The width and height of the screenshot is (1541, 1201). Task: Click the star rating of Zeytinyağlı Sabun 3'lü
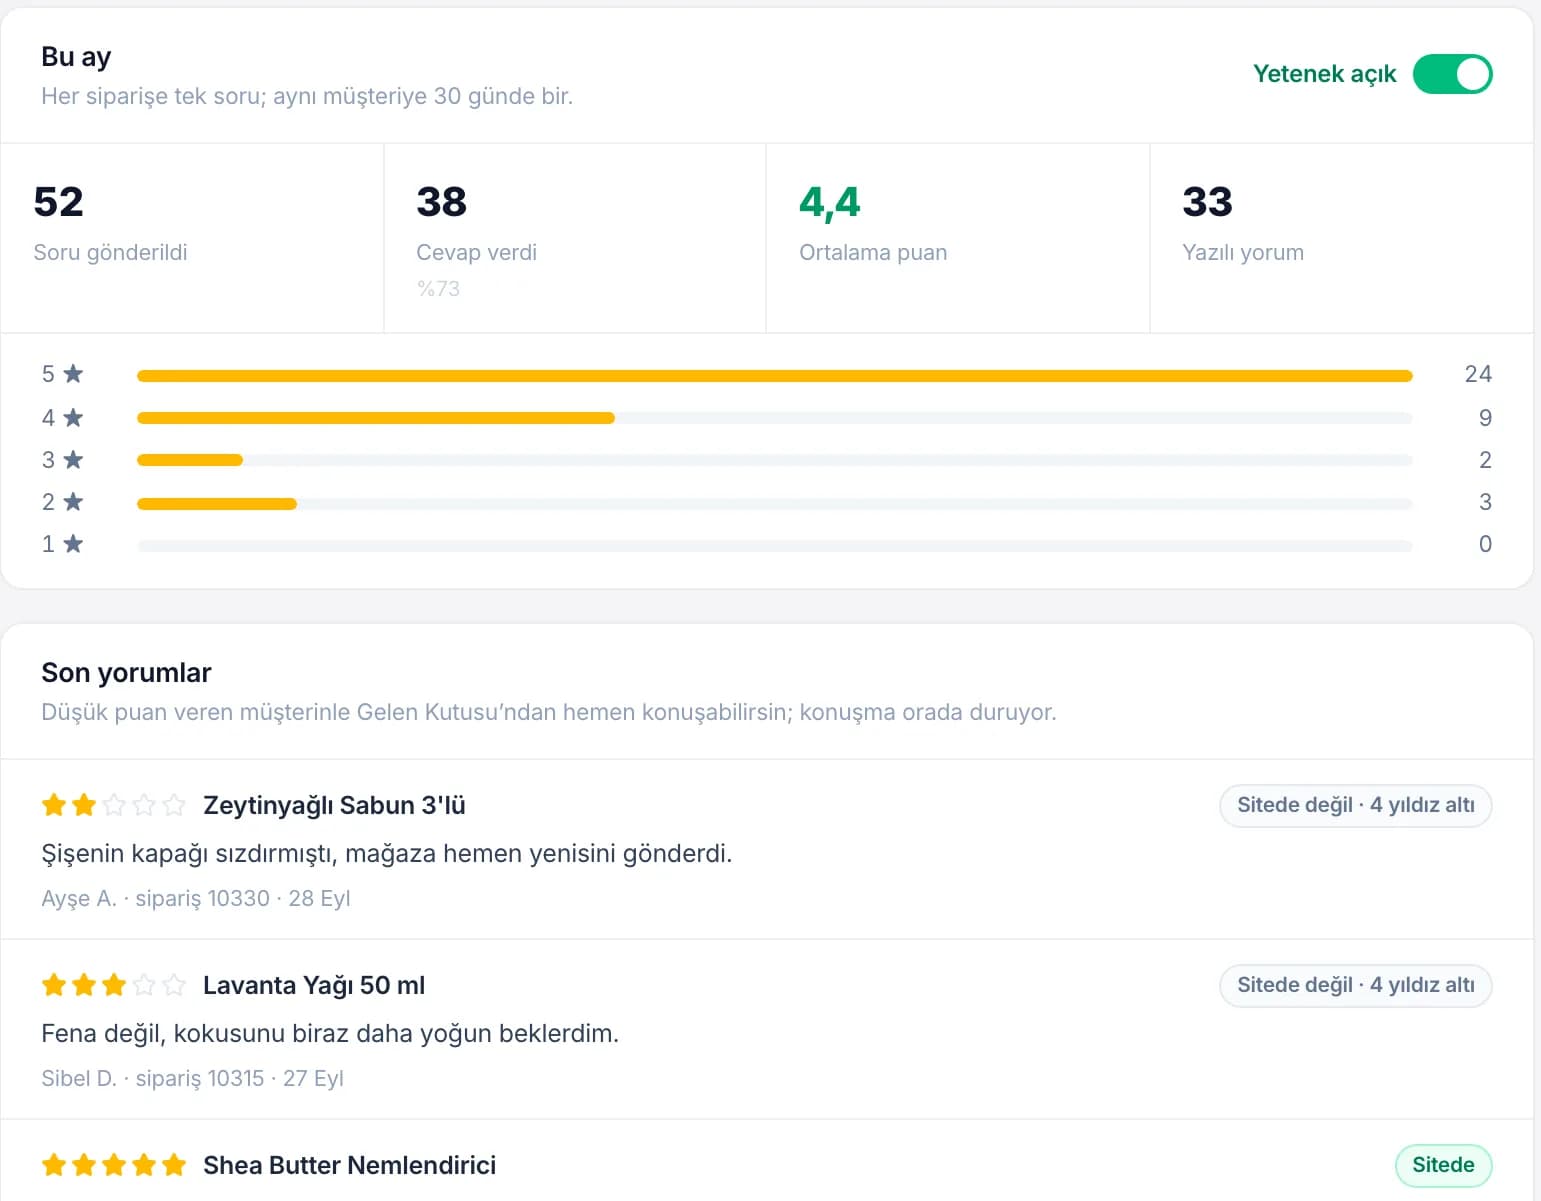click(x=114, y=805)
